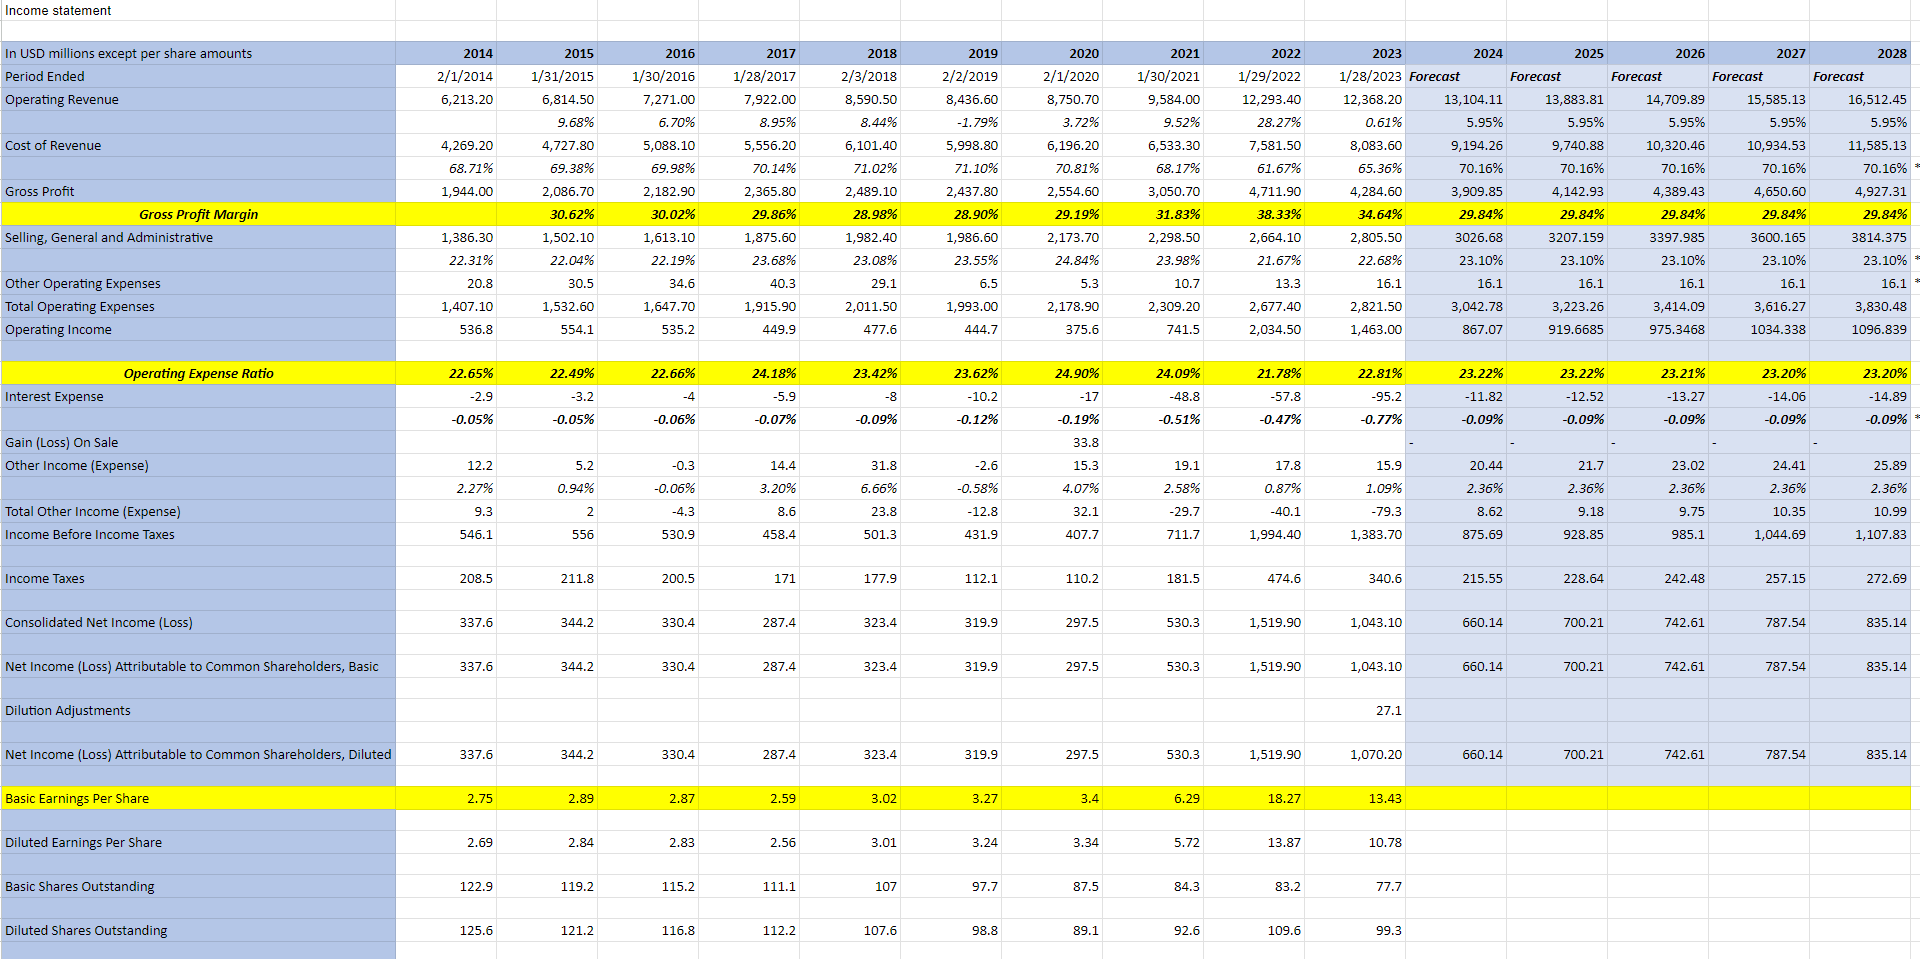The image size is (1920, 959).
Task: Select forecast SG&A value 3026.68
Action: pyautogui.click(x=1456, y=238)
